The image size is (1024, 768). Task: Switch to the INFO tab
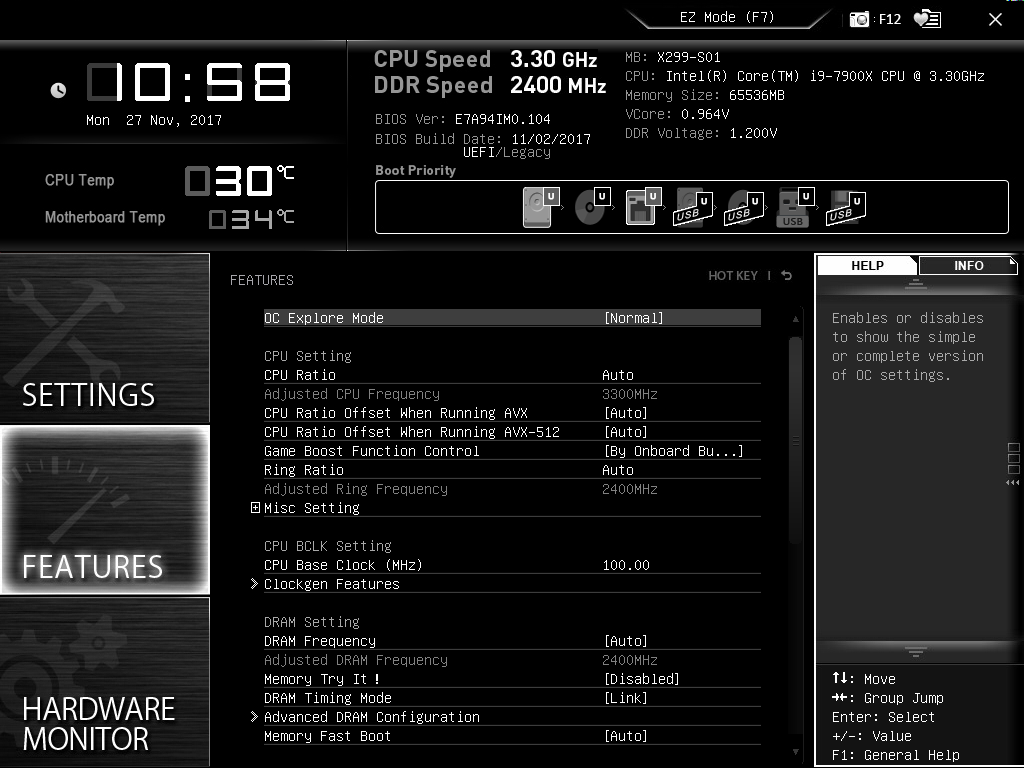(967, 265)
